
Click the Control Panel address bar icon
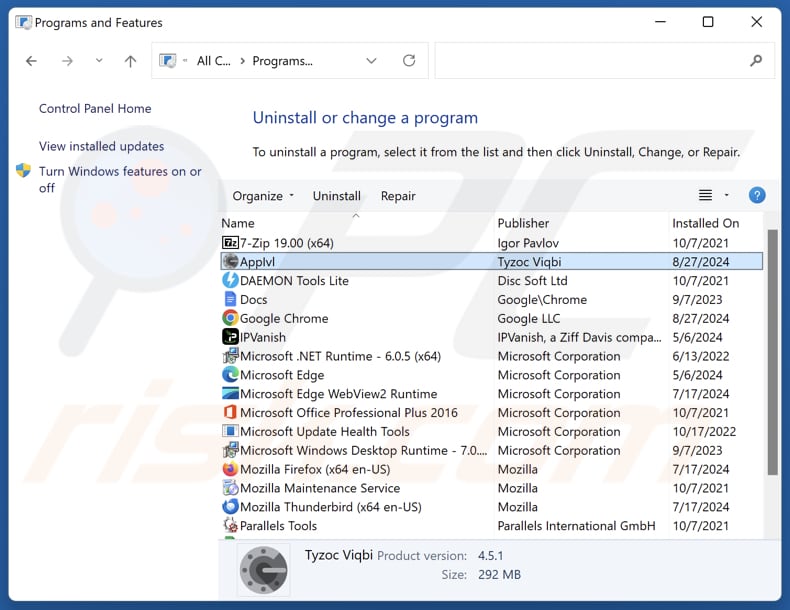[x=168, y=61]
